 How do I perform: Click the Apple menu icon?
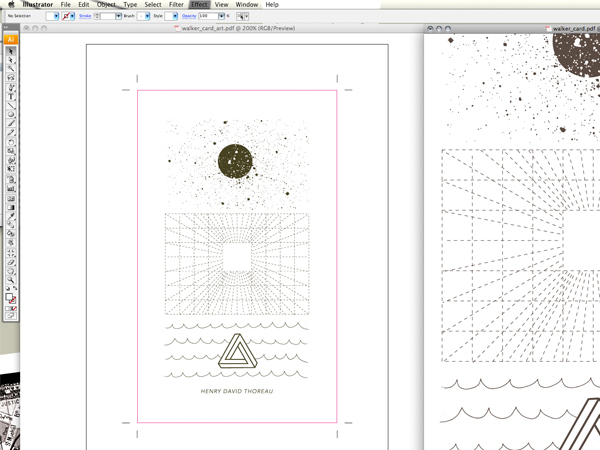tap(11, 5)
